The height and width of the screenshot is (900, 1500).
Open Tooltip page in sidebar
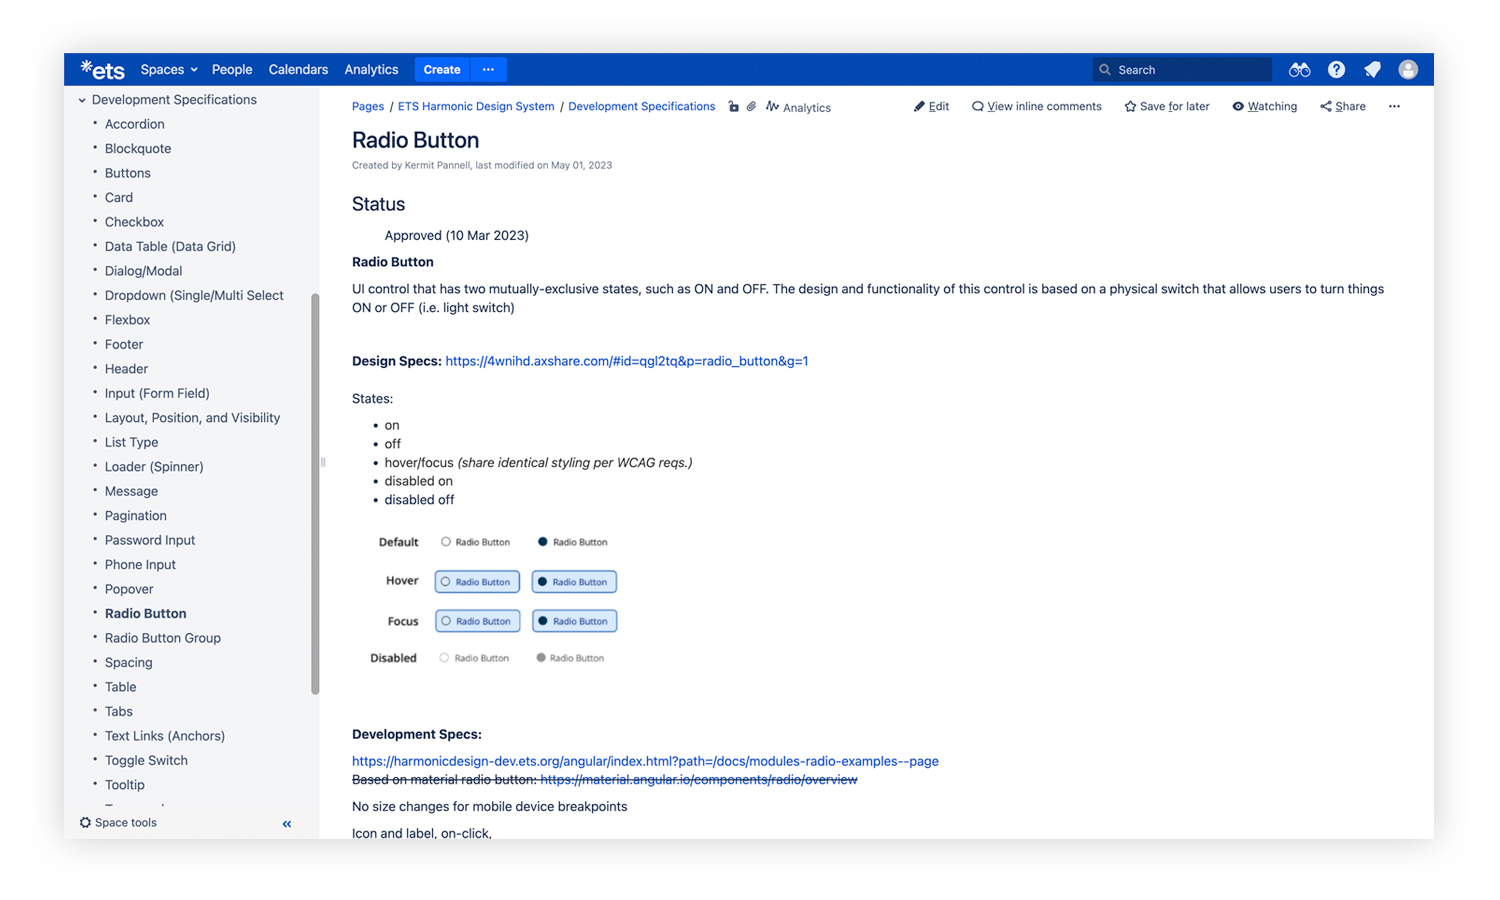(x=124, y=785)
